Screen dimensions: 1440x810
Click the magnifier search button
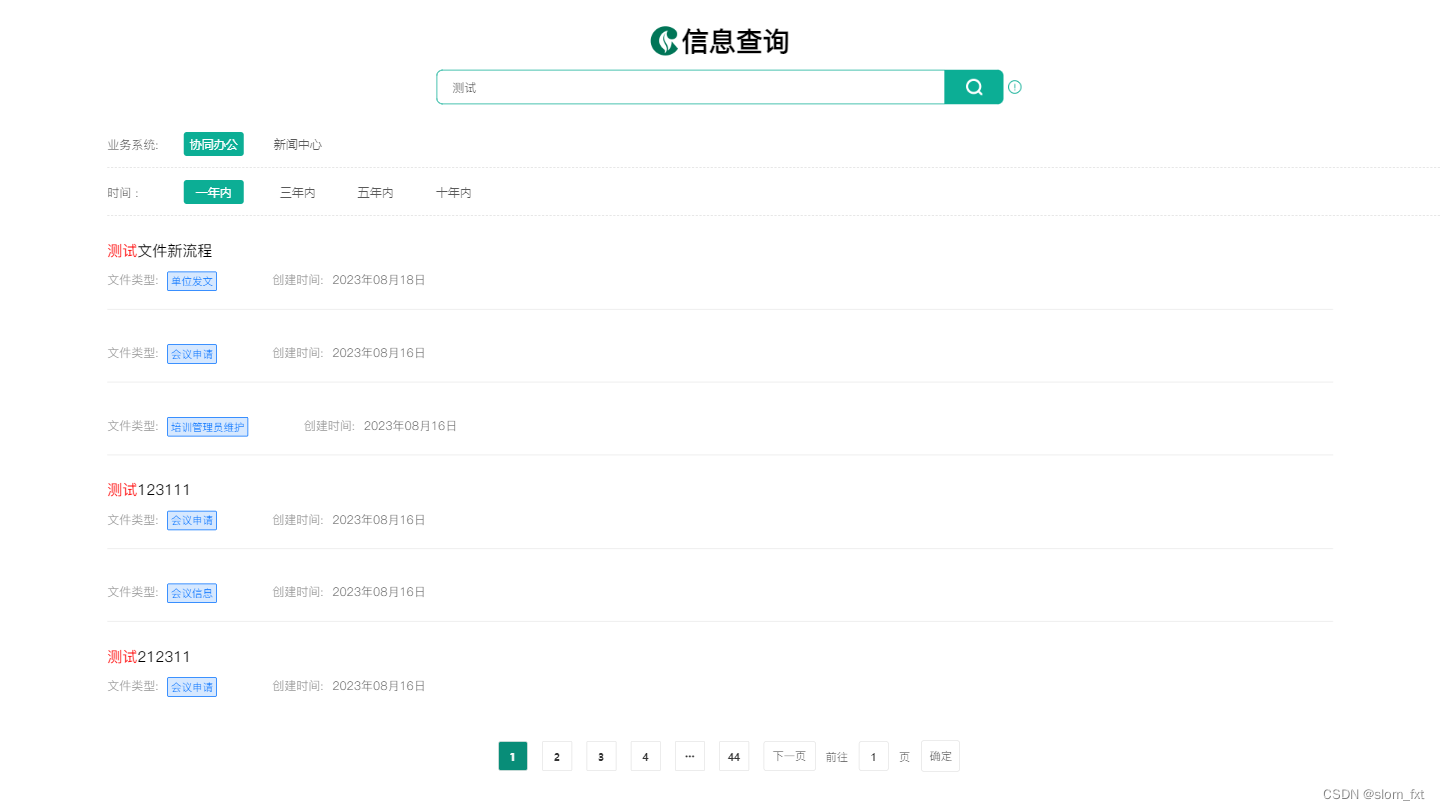click(x=973, y=87)
